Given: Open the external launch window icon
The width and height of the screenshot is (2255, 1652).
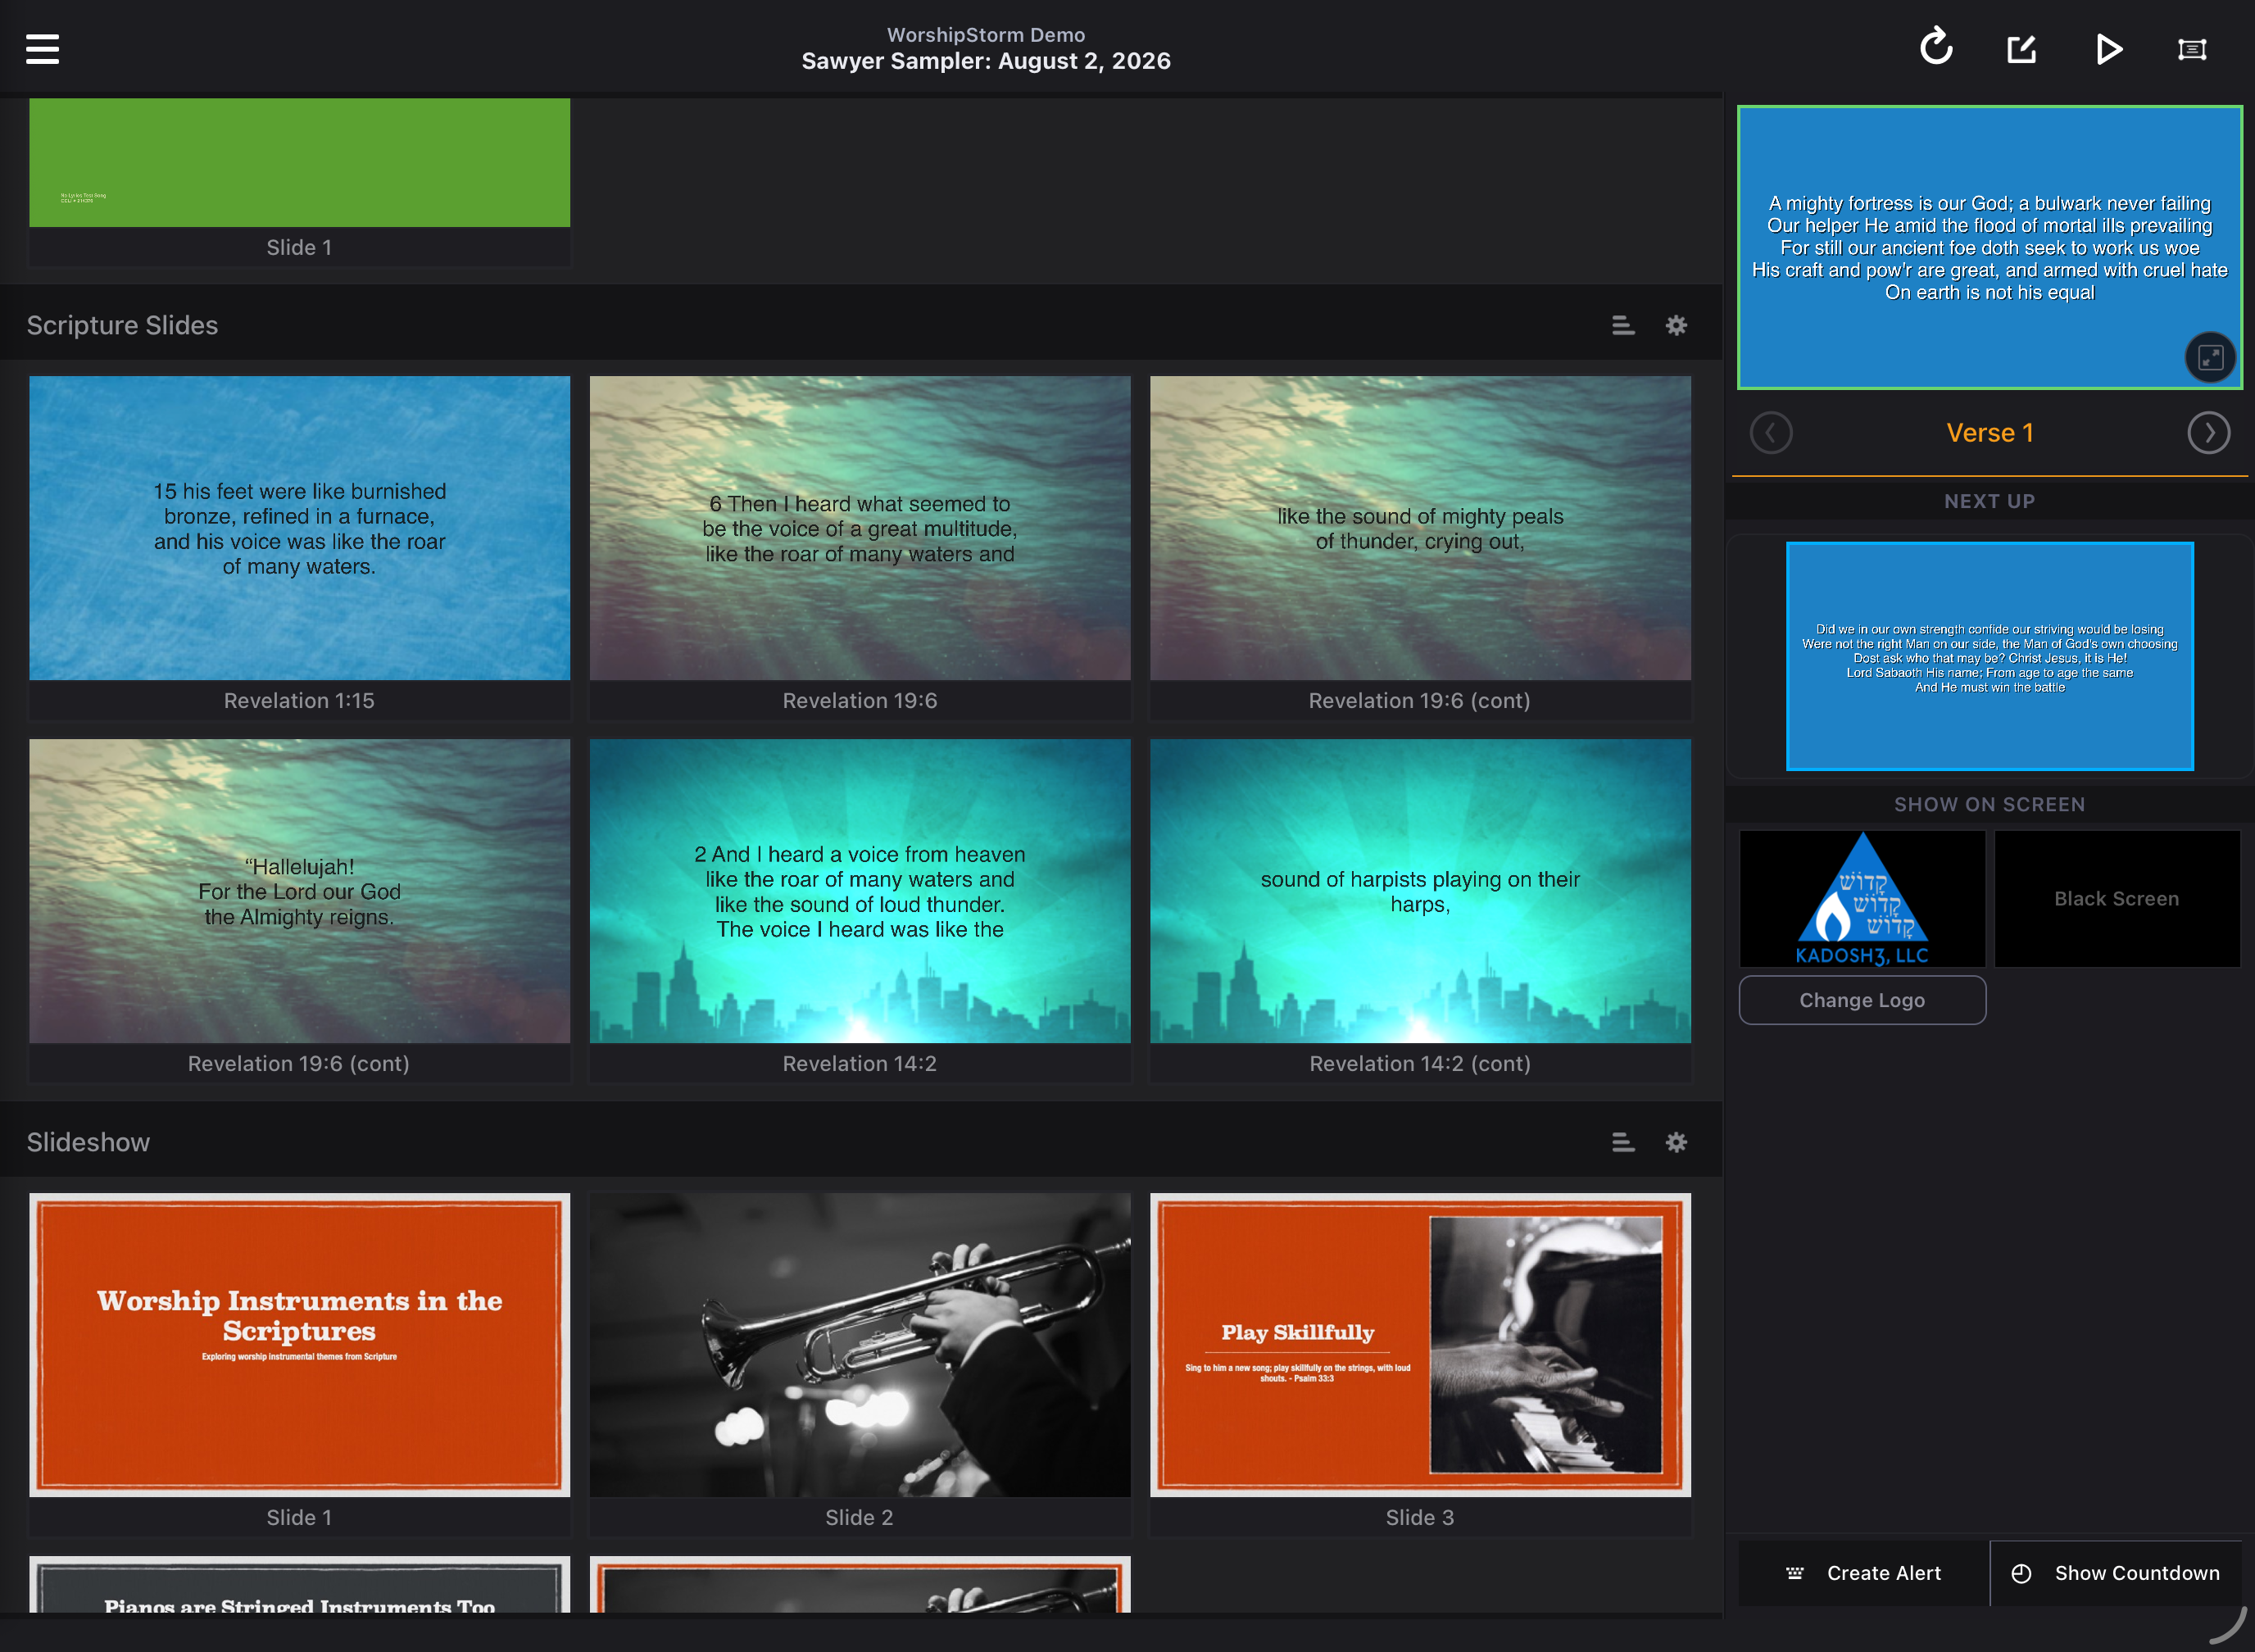Looking at the screenshot, I should pos(2022,48).
